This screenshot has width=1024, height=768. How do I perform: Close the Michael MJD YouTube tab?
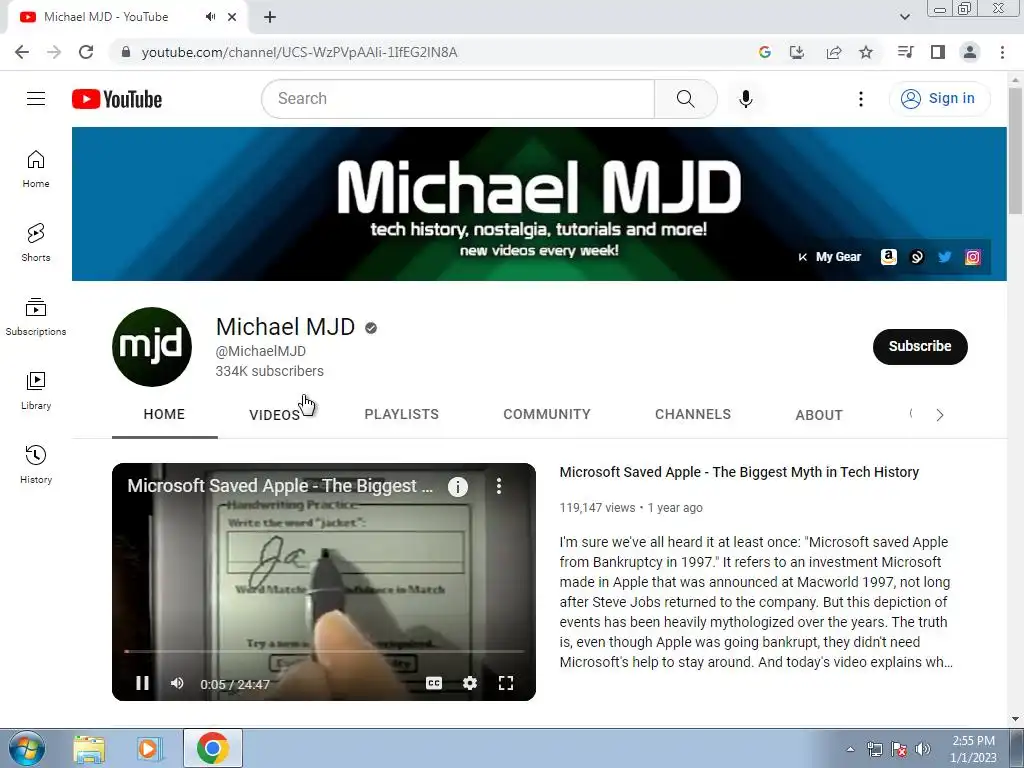232,17
